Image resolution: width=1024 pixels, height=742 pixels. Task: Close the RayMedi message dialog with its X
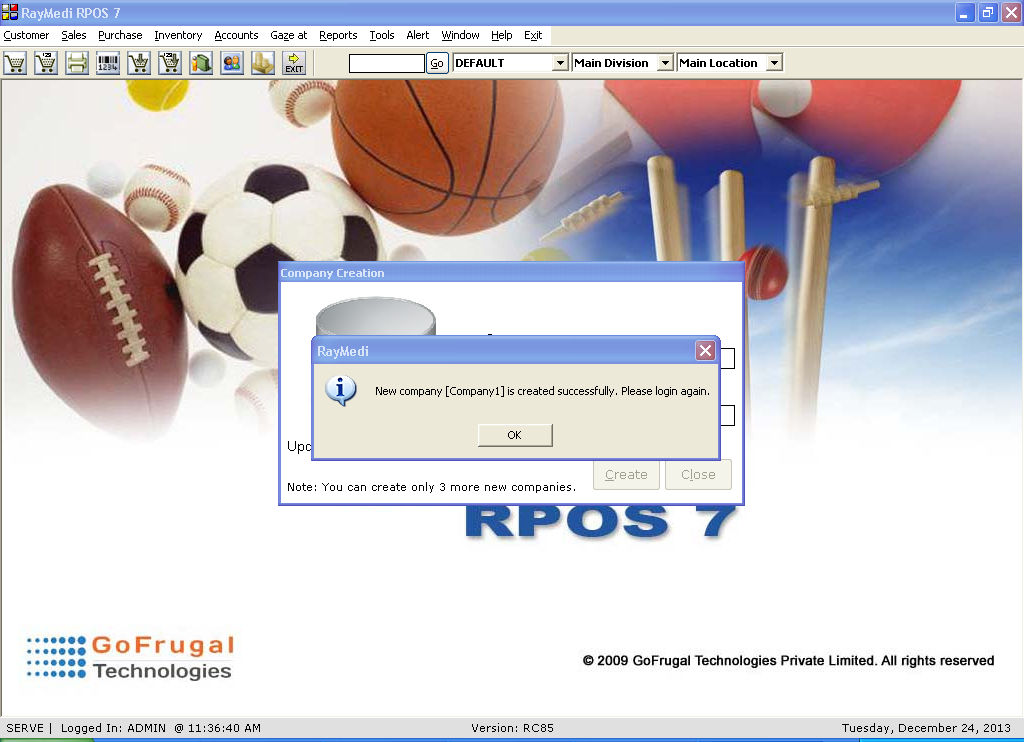(x=705, y=351)
